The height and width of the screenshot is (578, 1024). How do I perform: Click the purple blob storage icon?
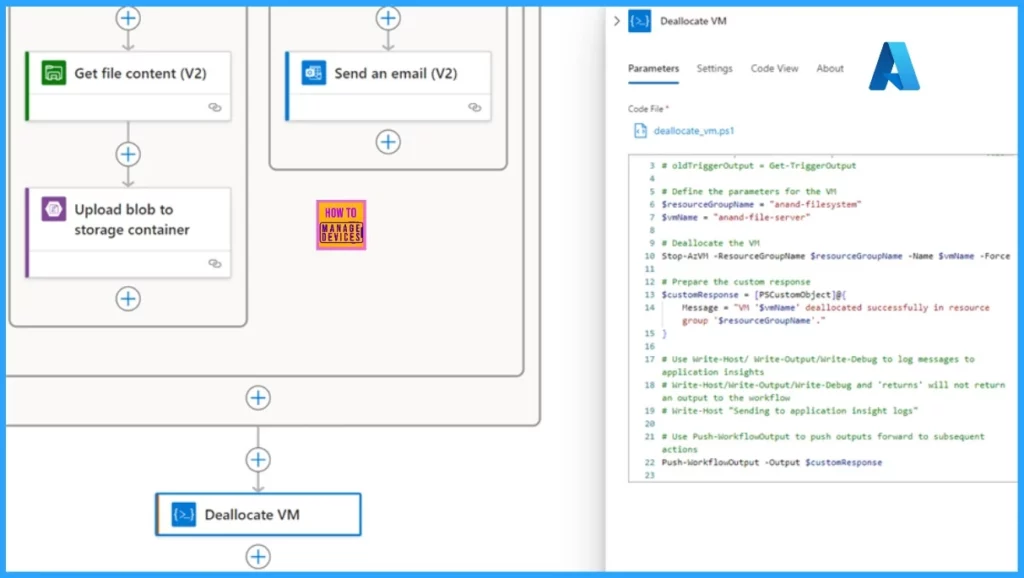pos(54,209)
